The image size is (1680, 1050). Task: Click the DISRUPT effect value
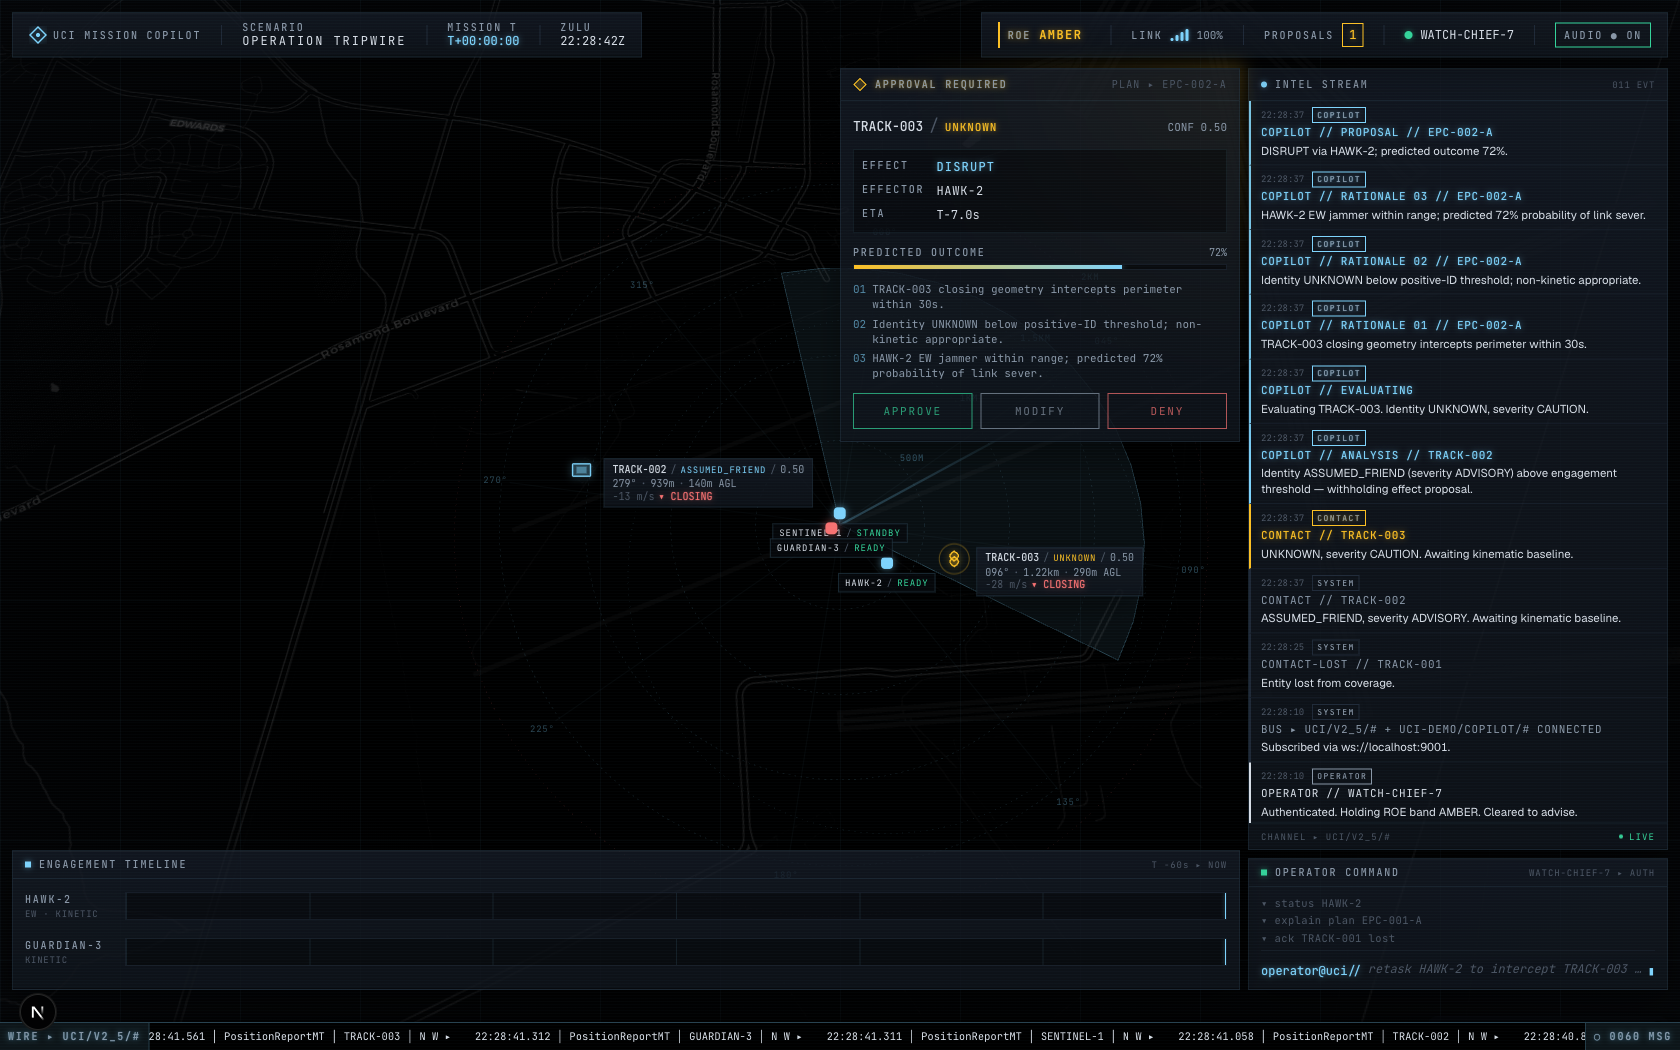click(x=965, y=167)
